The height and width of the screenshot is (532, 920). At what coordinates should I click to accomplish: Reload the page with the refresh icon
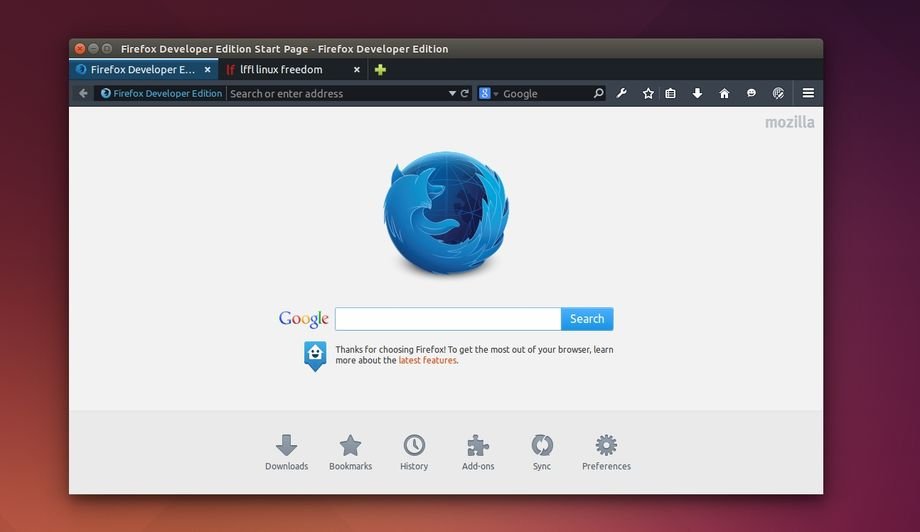465,93
